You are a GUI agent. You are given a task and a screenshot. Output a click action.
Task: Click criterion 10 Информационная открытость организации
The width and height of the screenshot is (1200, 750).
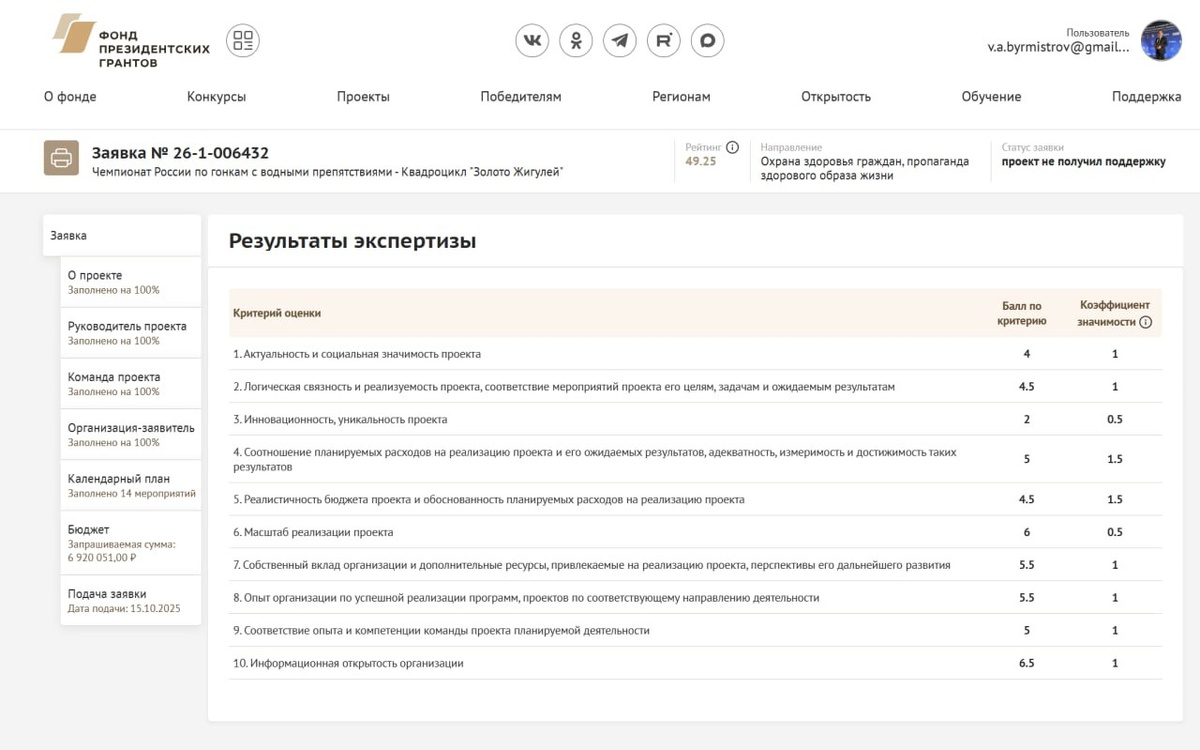348,664
